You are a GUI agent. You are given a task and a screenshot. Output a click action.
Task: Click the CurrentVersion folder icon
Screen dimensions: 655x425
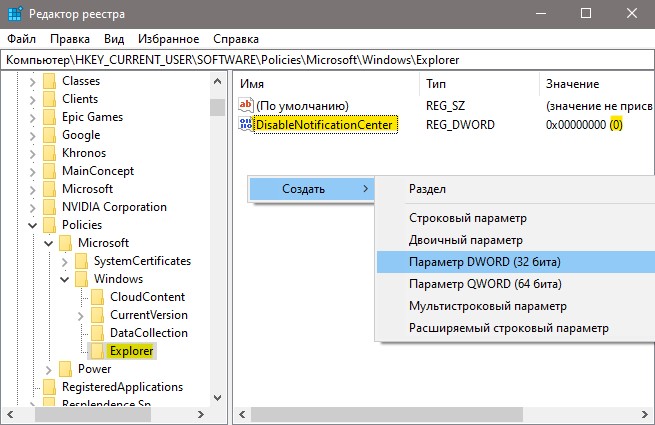[97, 315]
